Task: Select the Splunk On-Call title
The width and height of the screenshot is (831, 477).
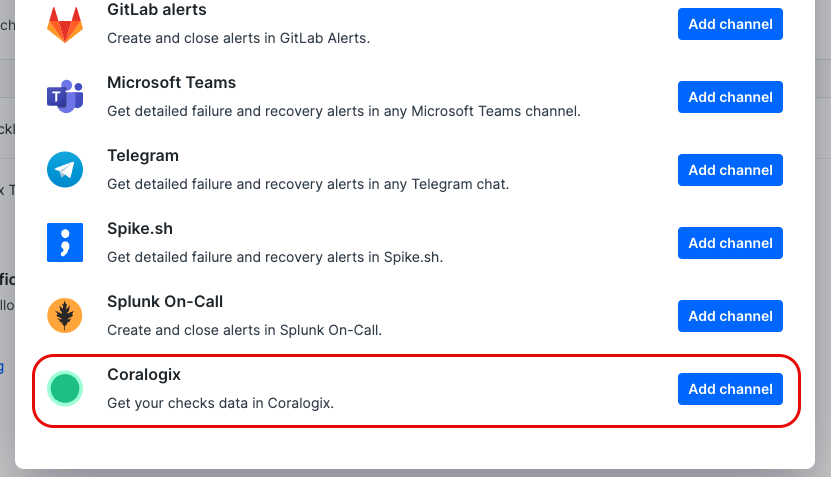Action: [x=165, y=302]
